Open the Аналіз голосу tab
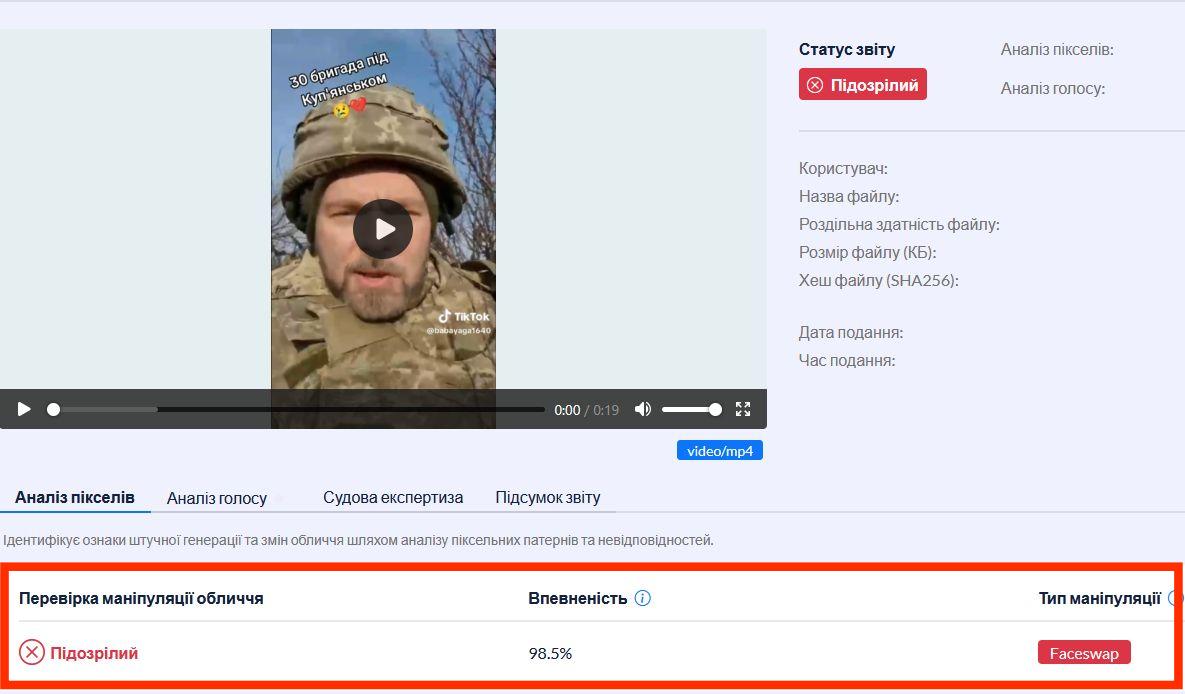Screen dimensions: 1185x694 217,498
